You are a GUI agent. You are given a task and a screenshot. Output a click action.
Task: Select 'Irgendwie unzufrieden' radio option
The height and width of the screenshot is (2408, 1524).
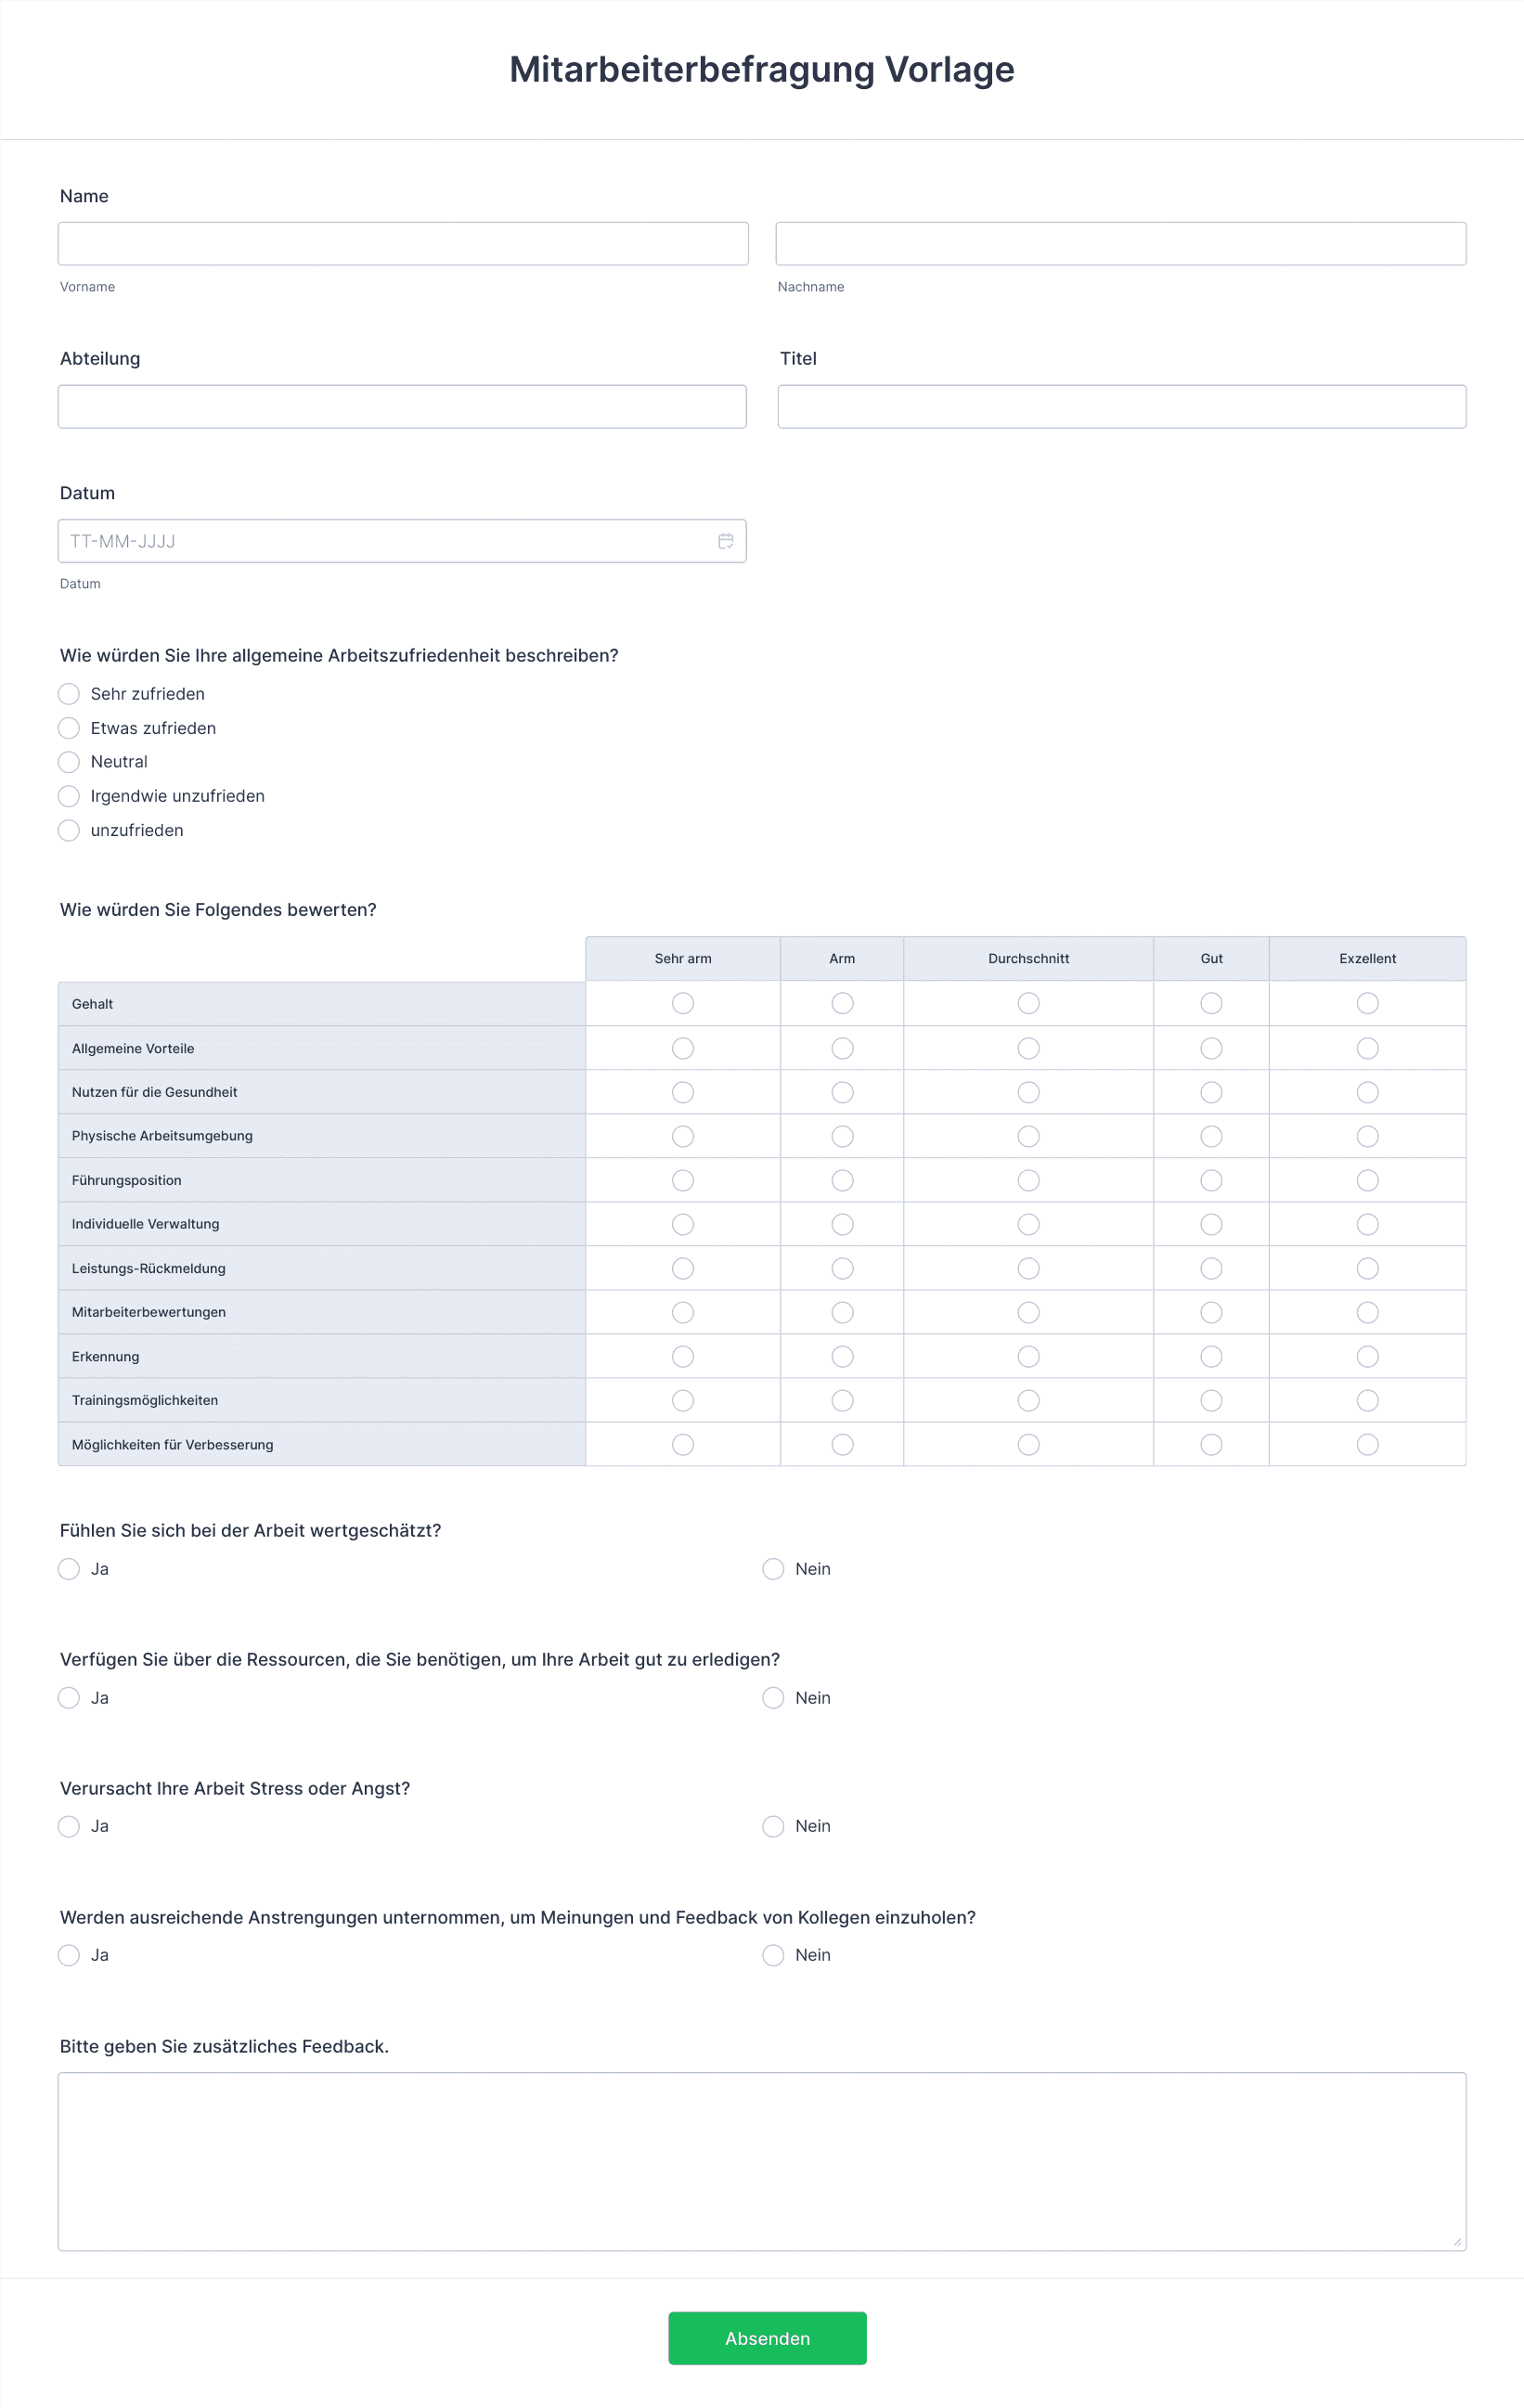pos(69,796)
